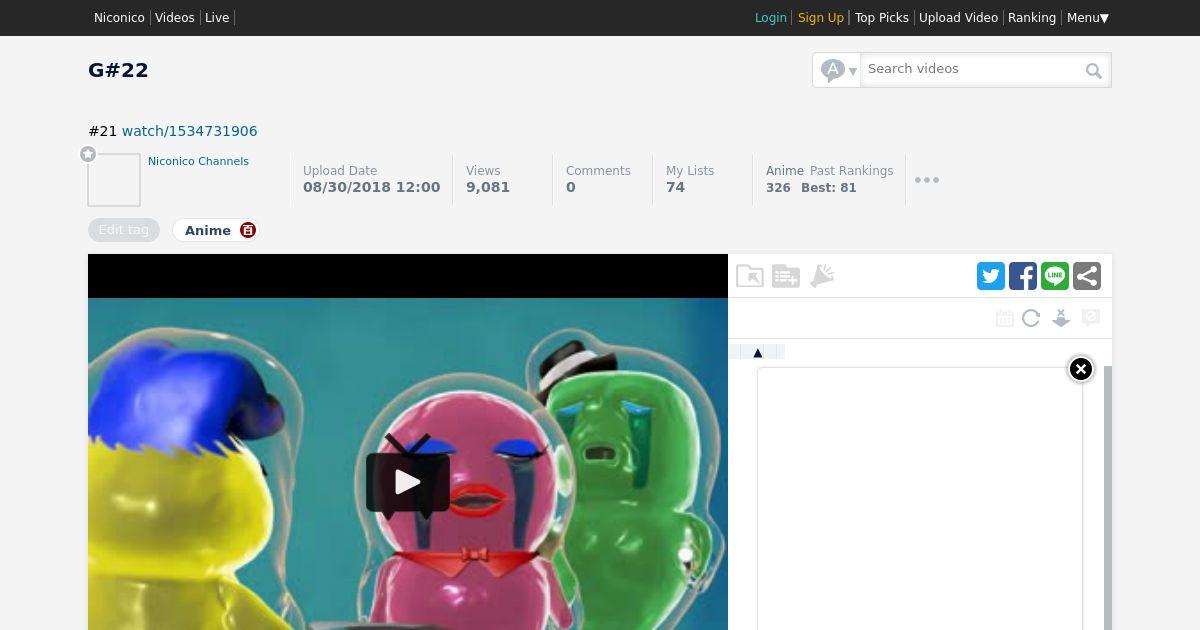Screen dimensions: 1200x630
Task: Open the Anime tag
Action: click(x=208, y=230)
